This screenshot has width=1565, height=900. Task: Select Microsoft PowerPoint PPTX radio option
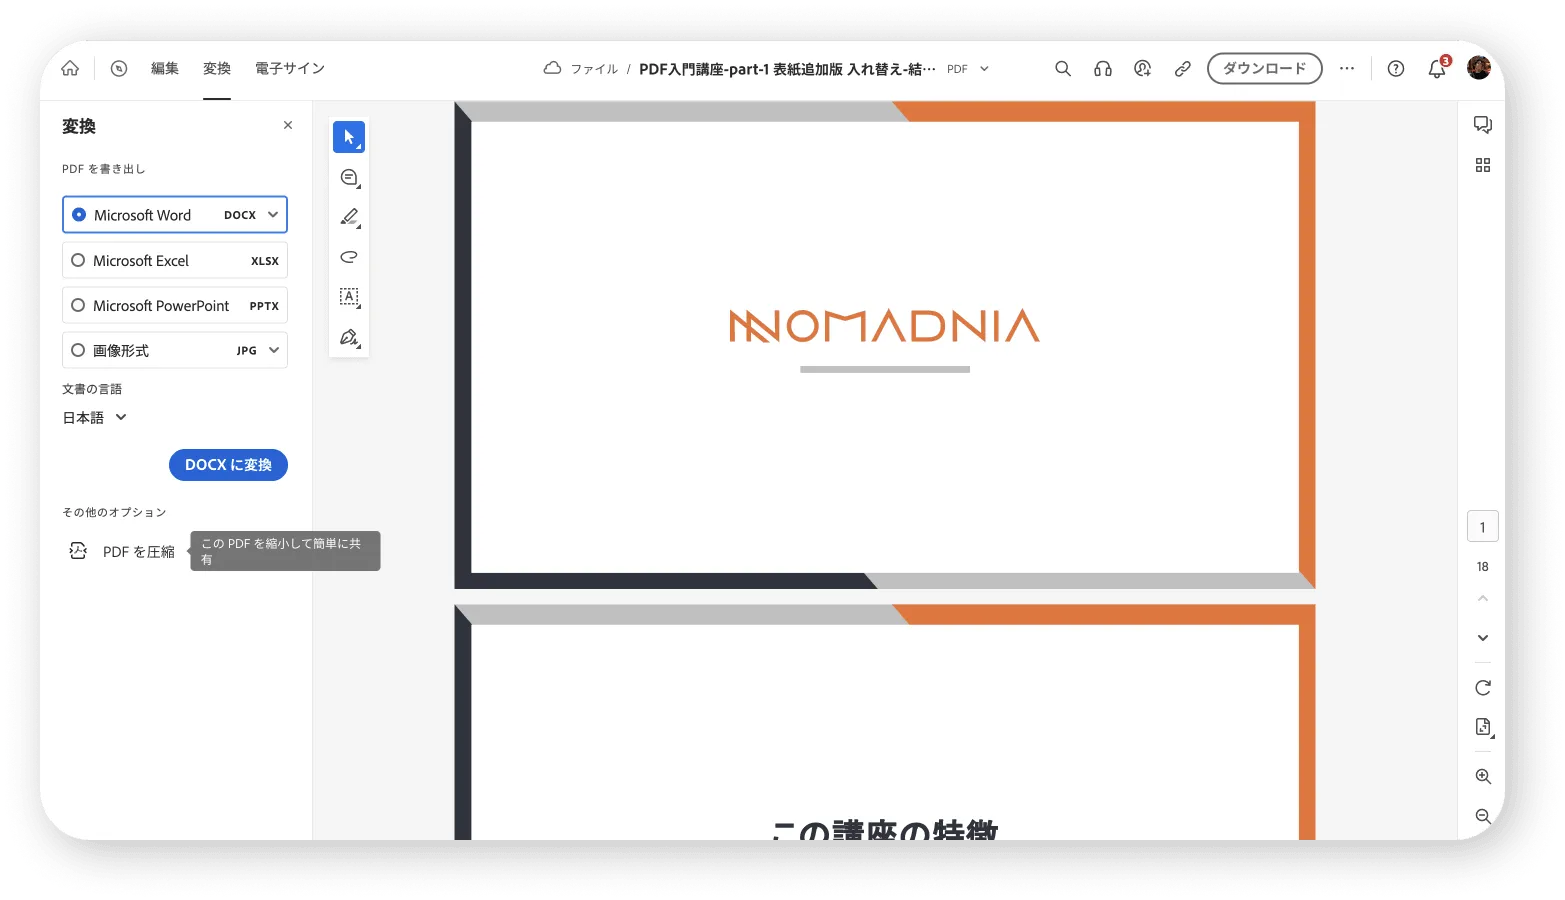(175, 306)
